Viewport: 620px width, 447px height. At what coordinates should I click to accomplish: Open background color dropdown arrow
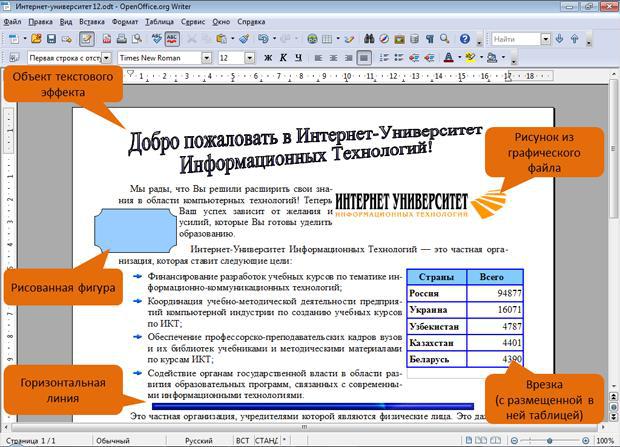click(x=503, y=58)
